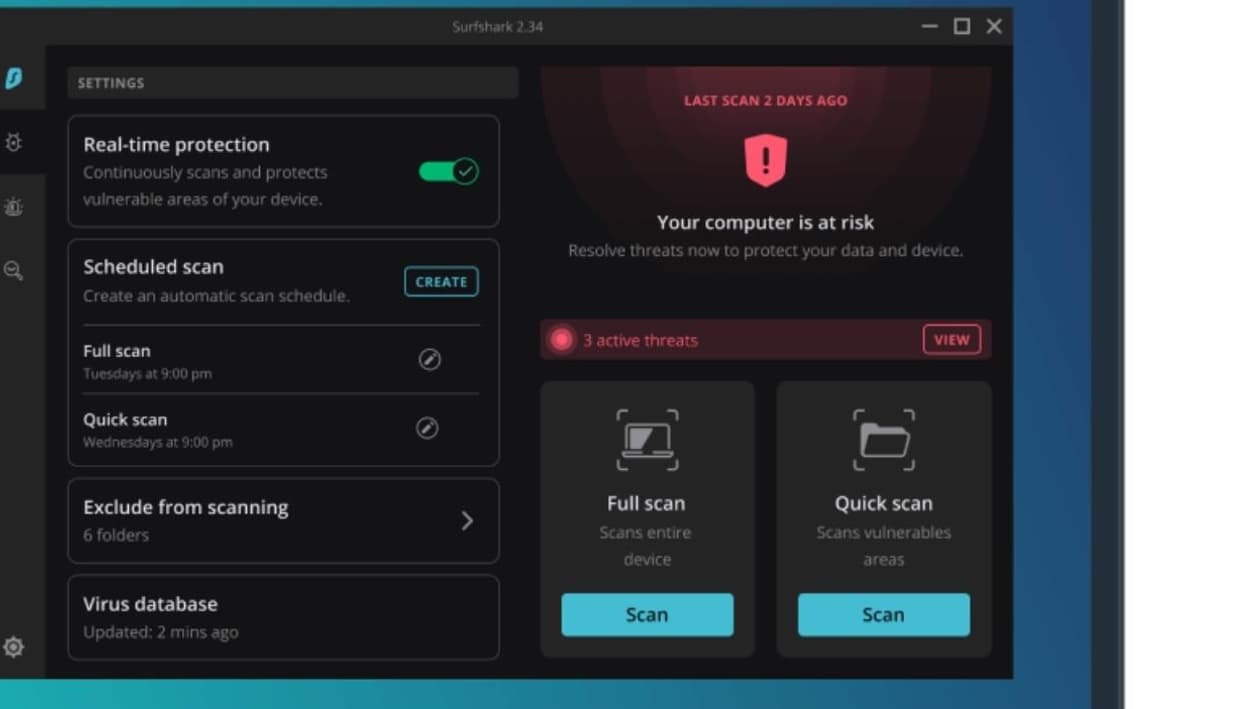Viewport: 1260px width, 709px height.
Task: Open settings gear in sidebar
Action: (x=13, y=647)
